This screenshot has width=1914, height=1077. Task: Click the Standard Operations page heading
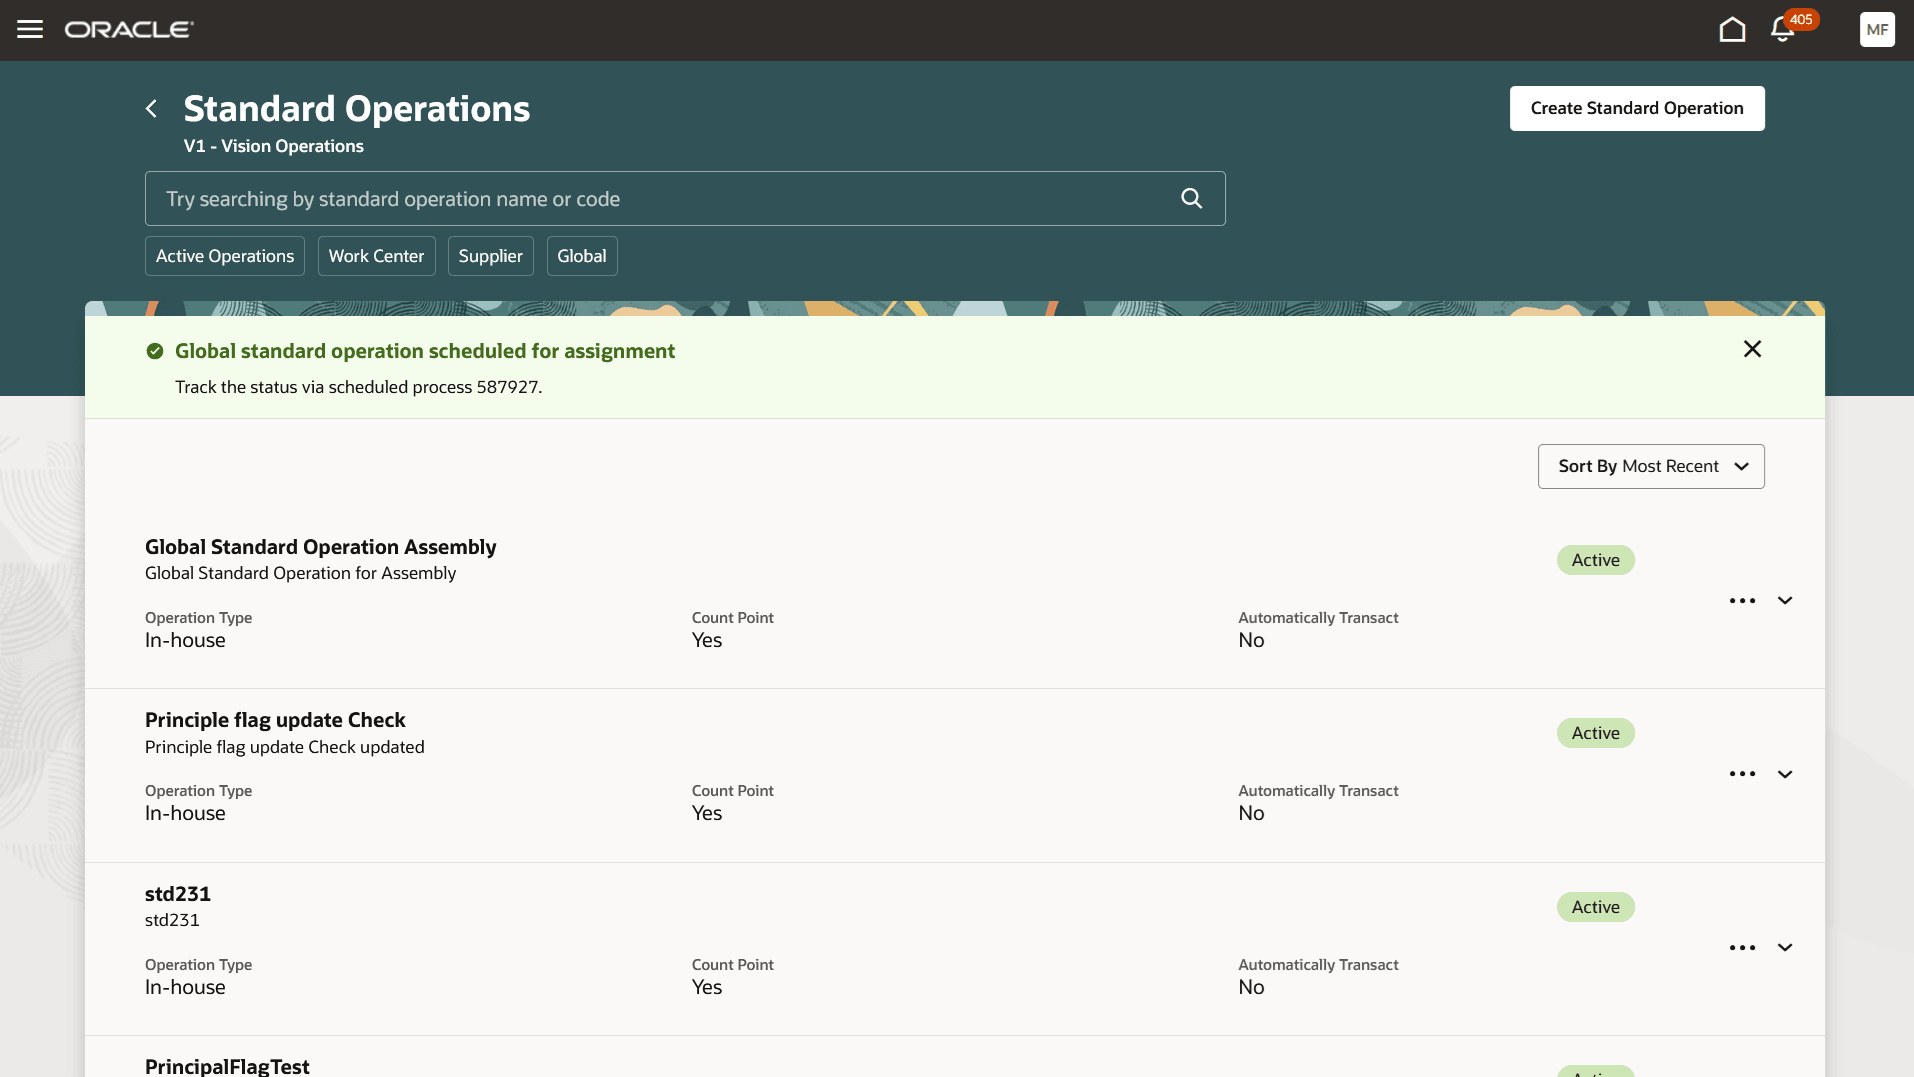(x=356, y=108)
